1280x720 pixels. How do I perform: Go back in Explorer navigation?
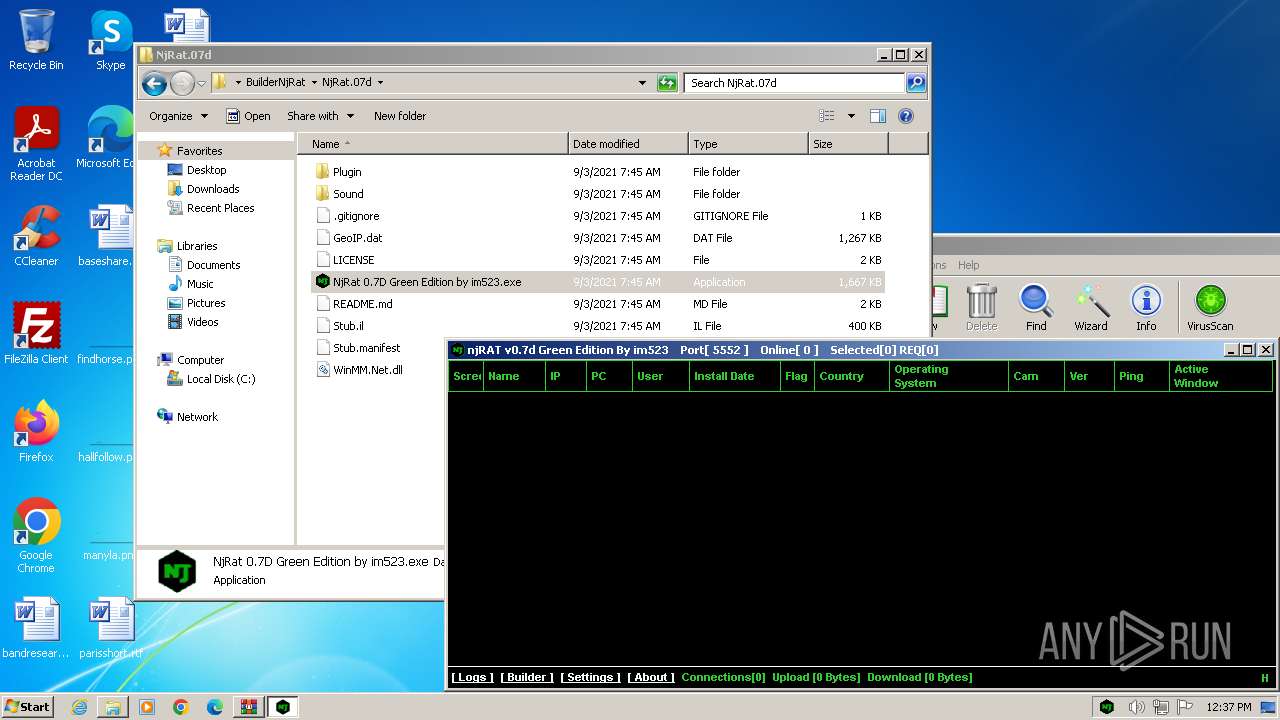(154, 83)
